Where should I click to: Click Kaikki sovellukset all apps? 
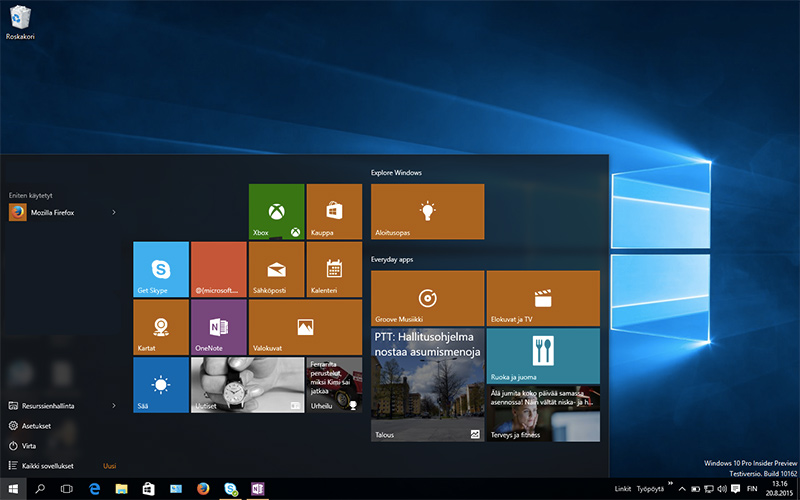click(48, 465)
